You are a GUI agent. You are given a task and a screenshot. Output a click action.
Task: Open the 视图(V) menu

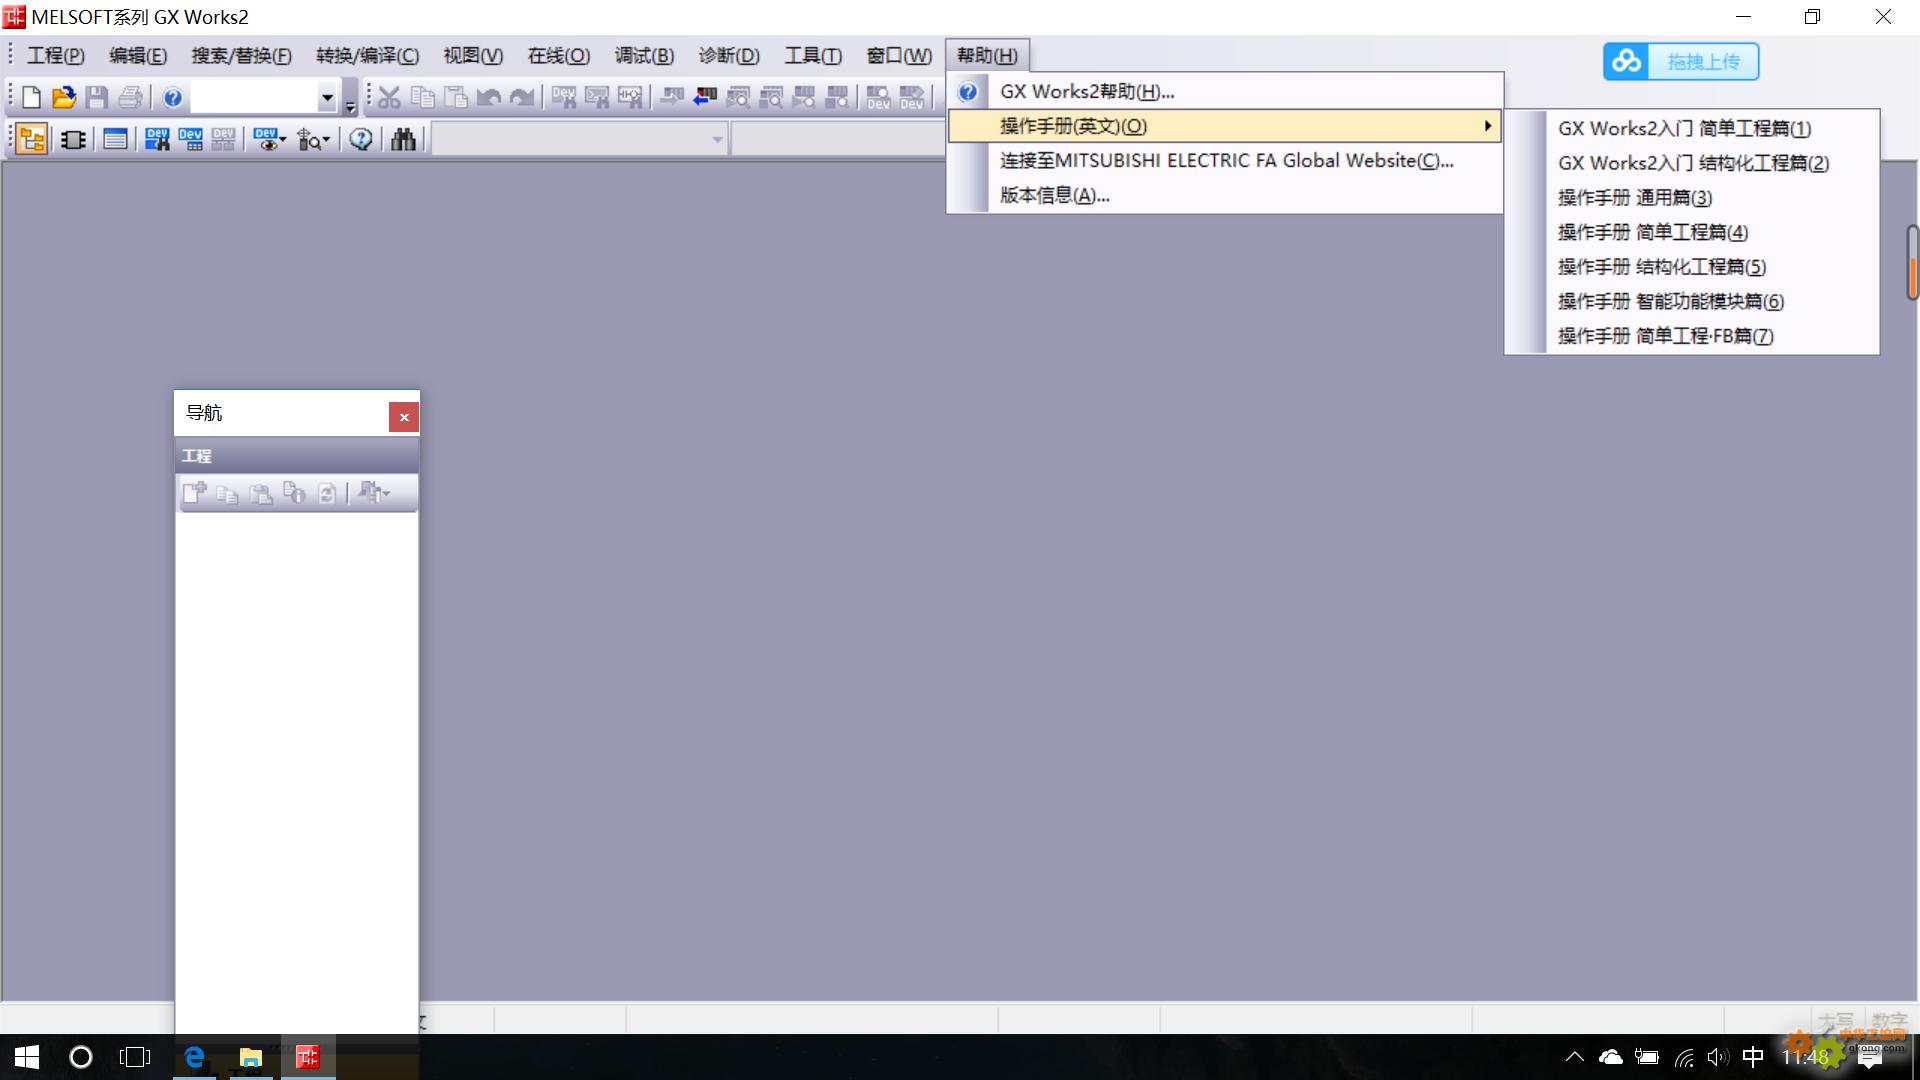coord(473,56)
